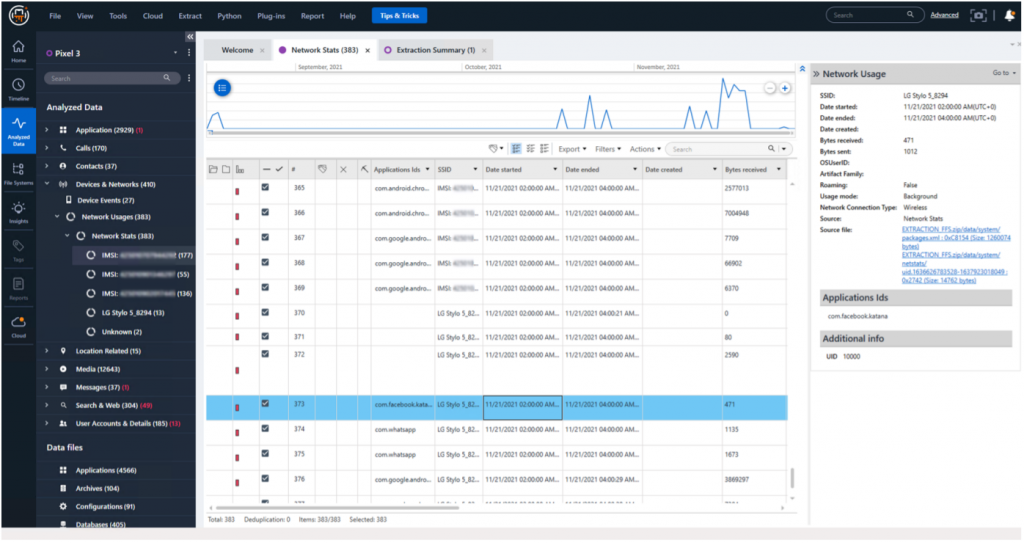Click the X column header icon
The width and height of the screenshot is (1024, 543).
(x=343, y=169)
